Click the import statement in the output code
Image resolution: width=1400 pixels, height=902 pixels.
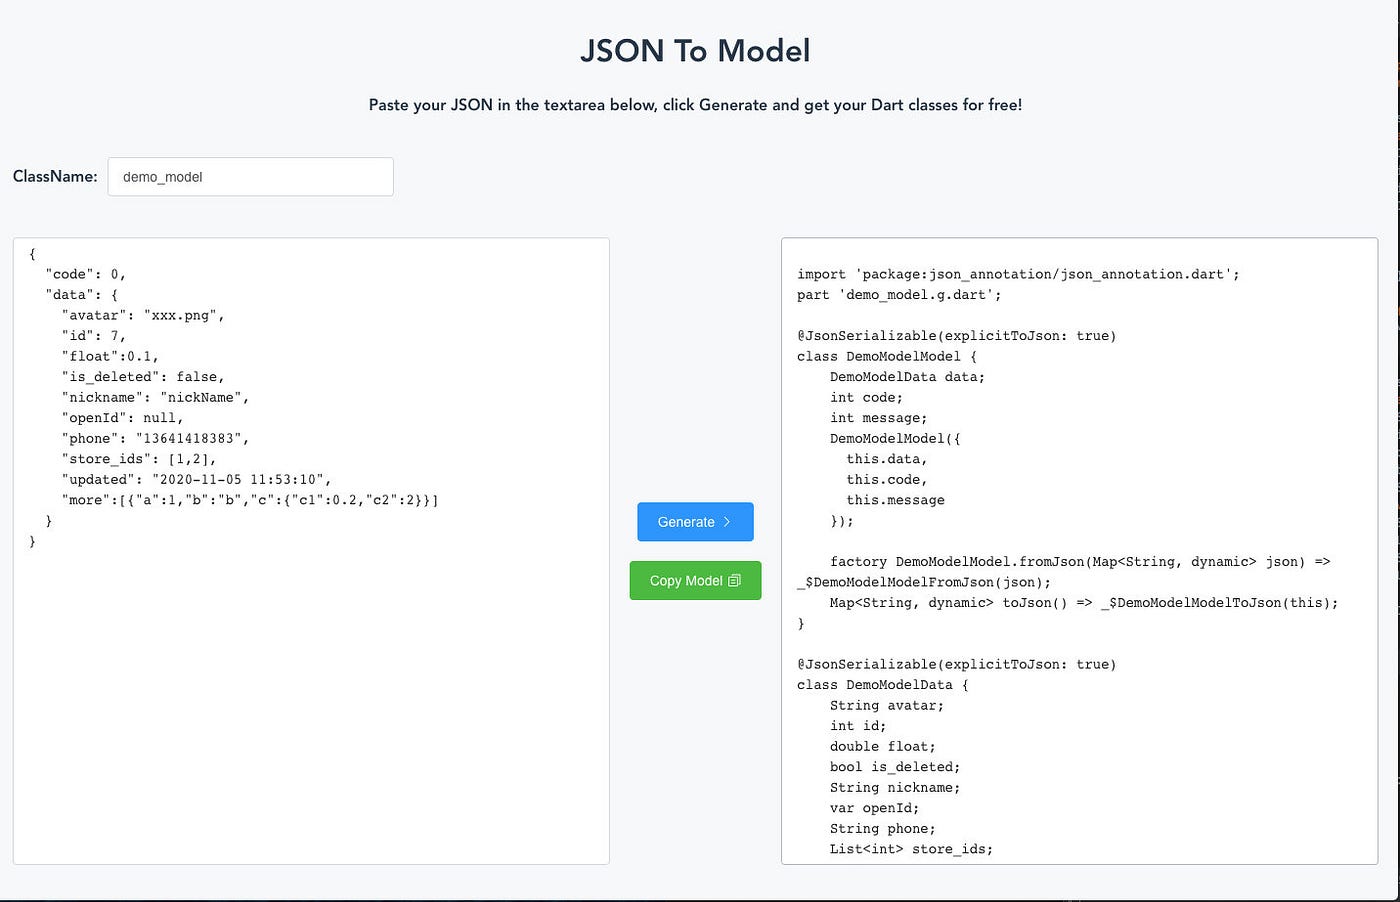pos(1017,273)
